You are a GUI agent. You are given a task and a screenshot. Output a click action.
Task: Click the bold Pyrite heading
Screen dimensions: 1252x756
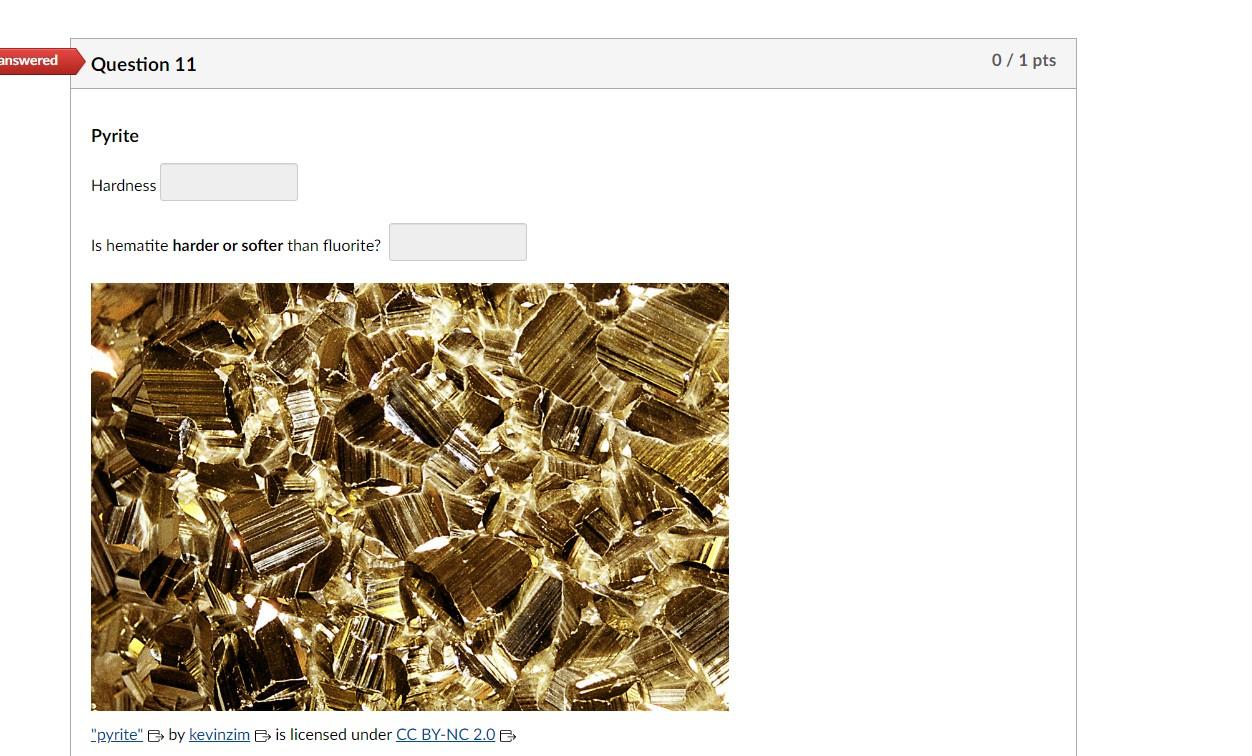click(115, 135)
